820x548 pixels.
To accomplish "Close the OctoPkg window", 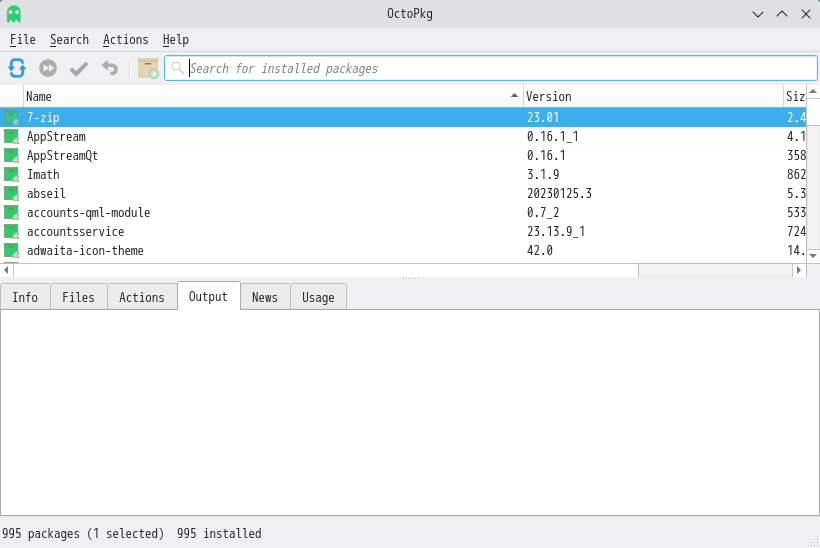I will tap(806, 14).
